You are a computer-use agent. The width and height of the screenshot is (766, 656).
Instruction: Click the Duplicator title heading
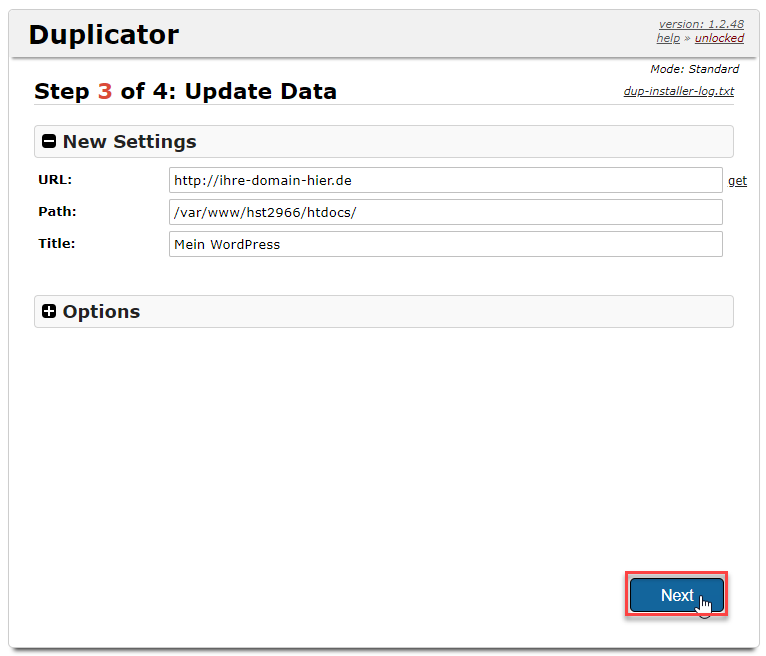103,35
